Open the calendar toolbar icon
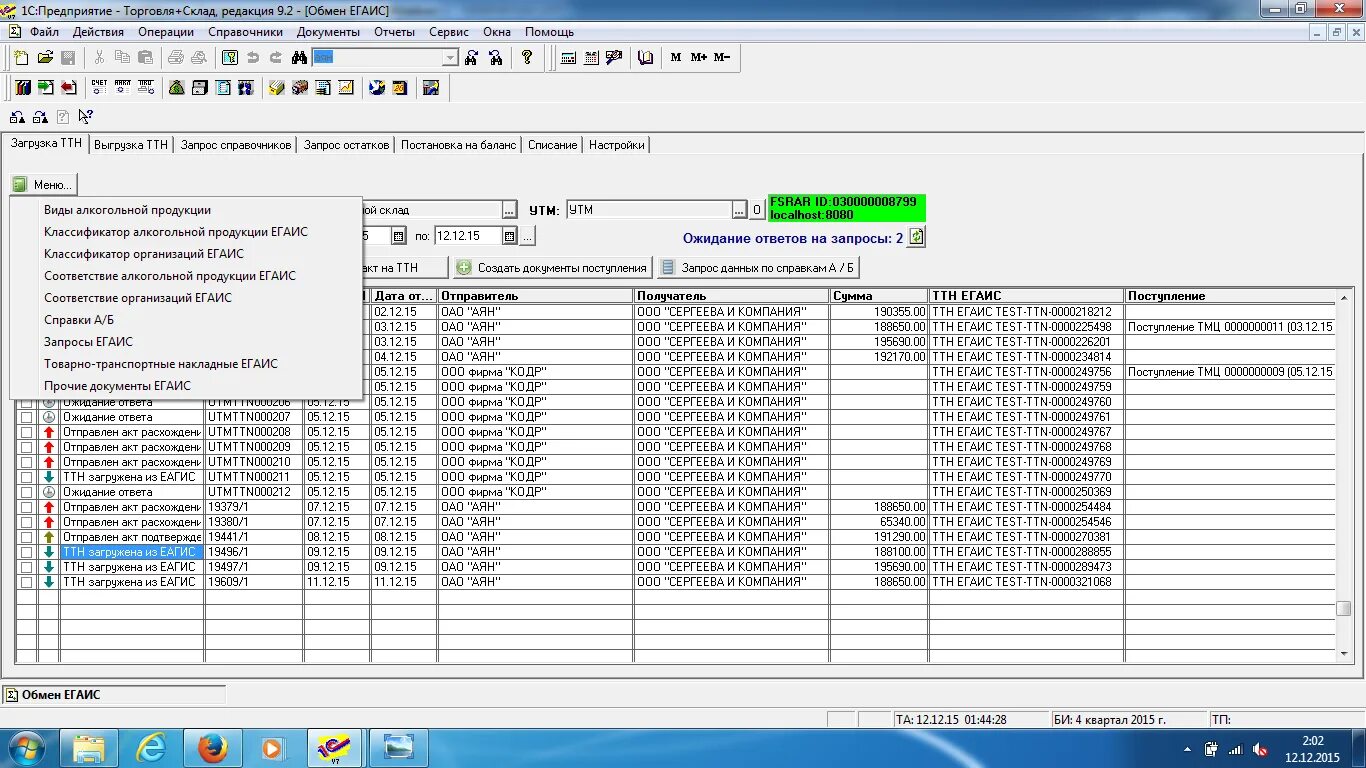 click(x=591, y=58)
